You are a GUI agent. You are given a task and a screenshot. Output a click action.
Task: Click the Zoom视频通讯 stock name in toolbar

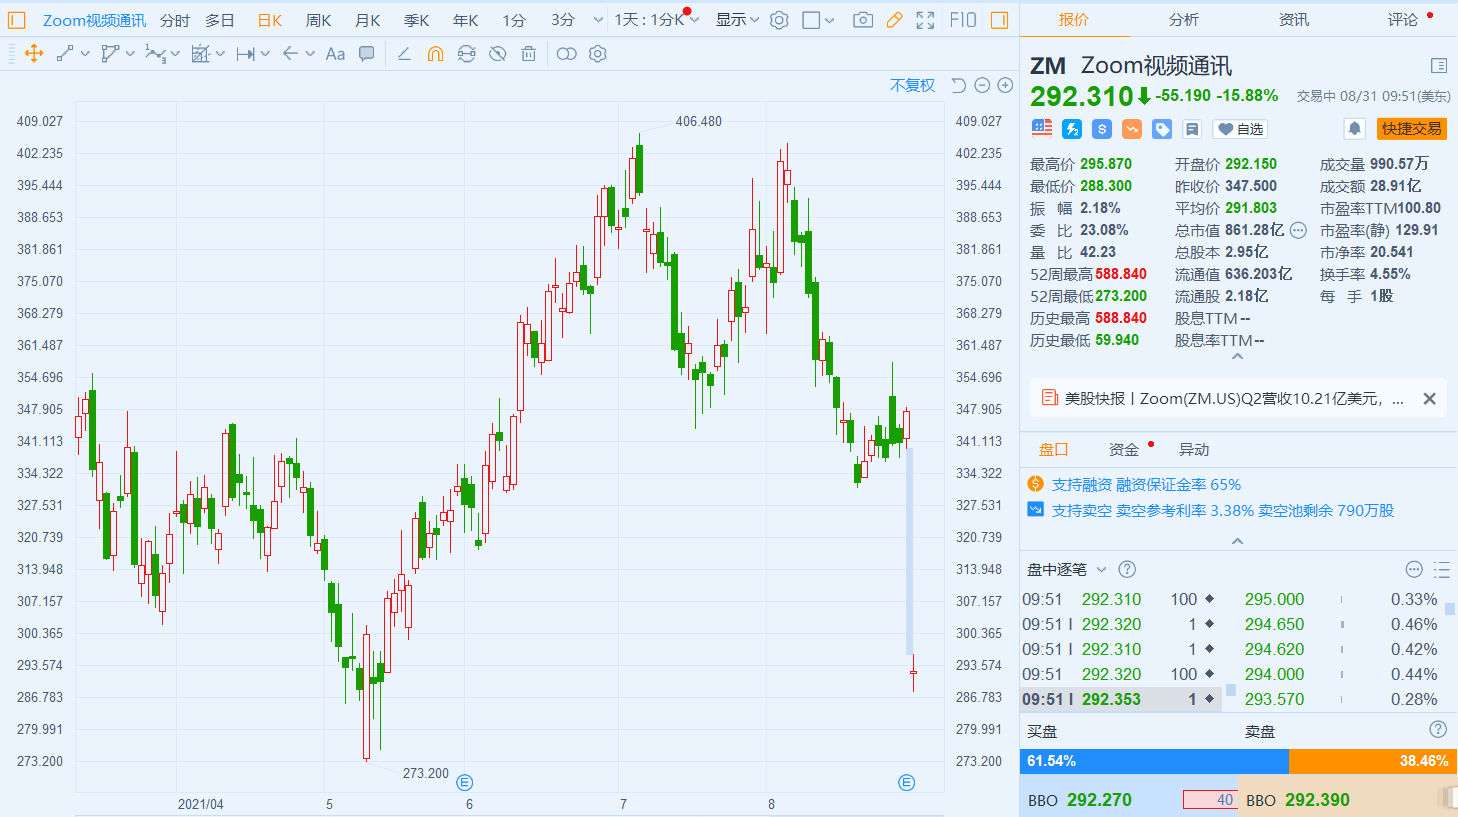click(x=94, y=20)
